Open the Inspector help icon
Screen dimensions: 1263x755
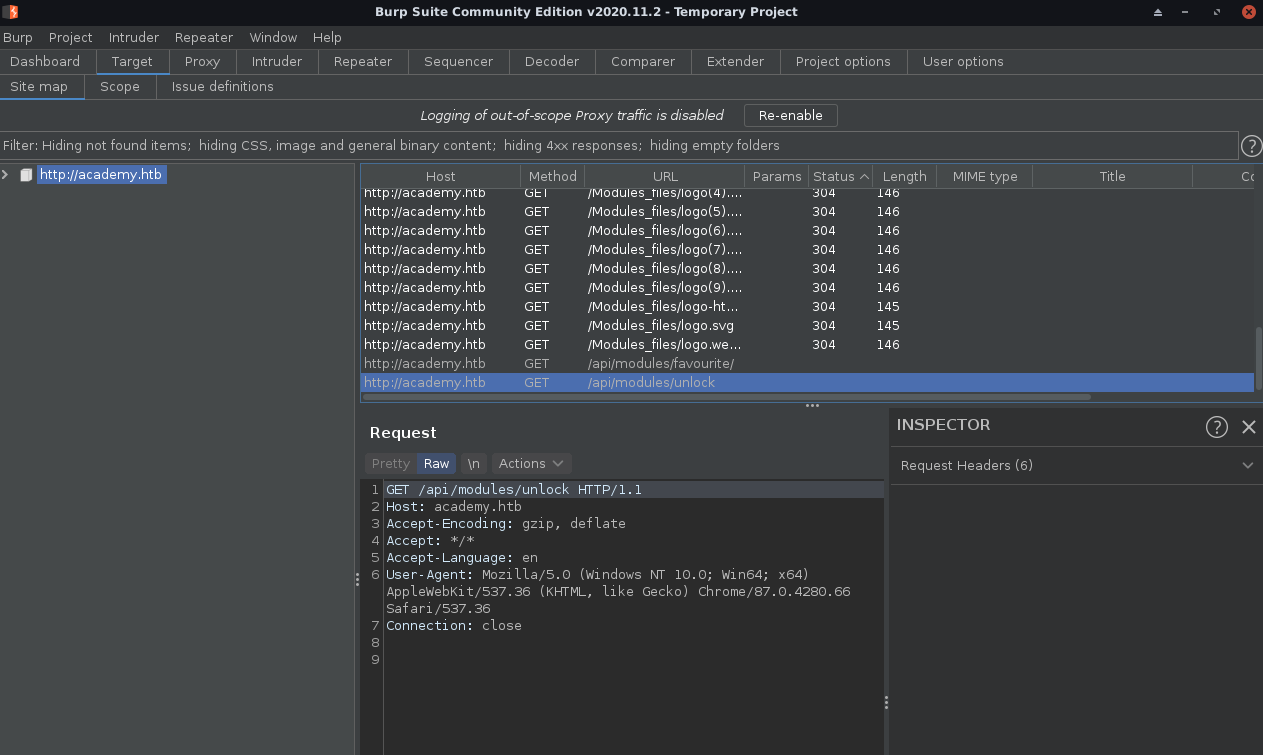(x=1216, y=427)
